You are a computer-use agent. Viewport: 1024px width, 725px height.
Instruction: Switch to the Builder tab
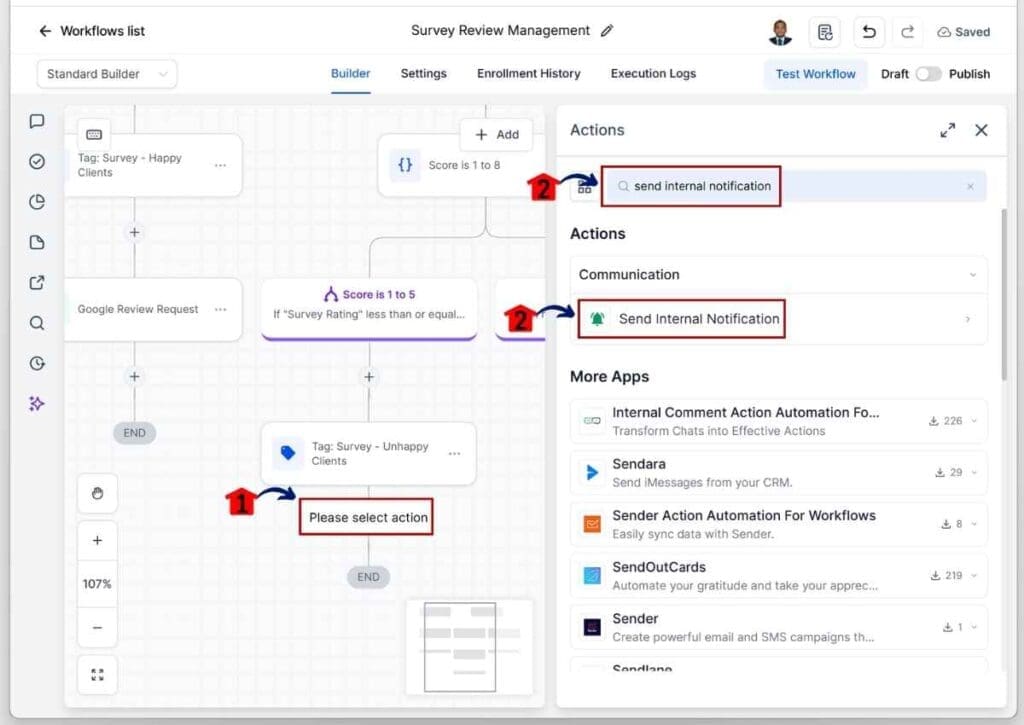[350, 74]
